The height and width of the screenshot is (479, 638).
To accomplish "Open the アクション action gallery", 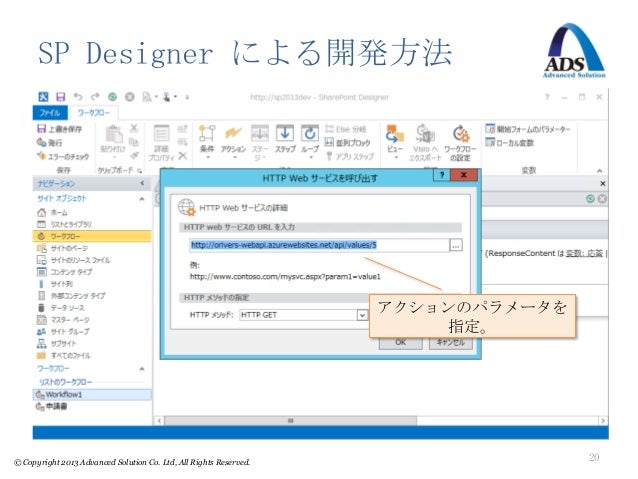I will pyautogui.click(x=234, y=142).
